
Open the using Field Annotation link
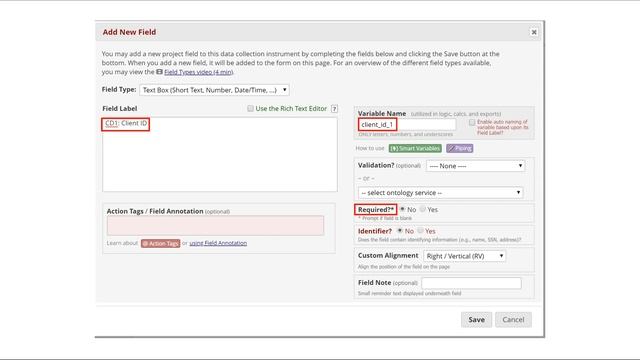(218, 243)
